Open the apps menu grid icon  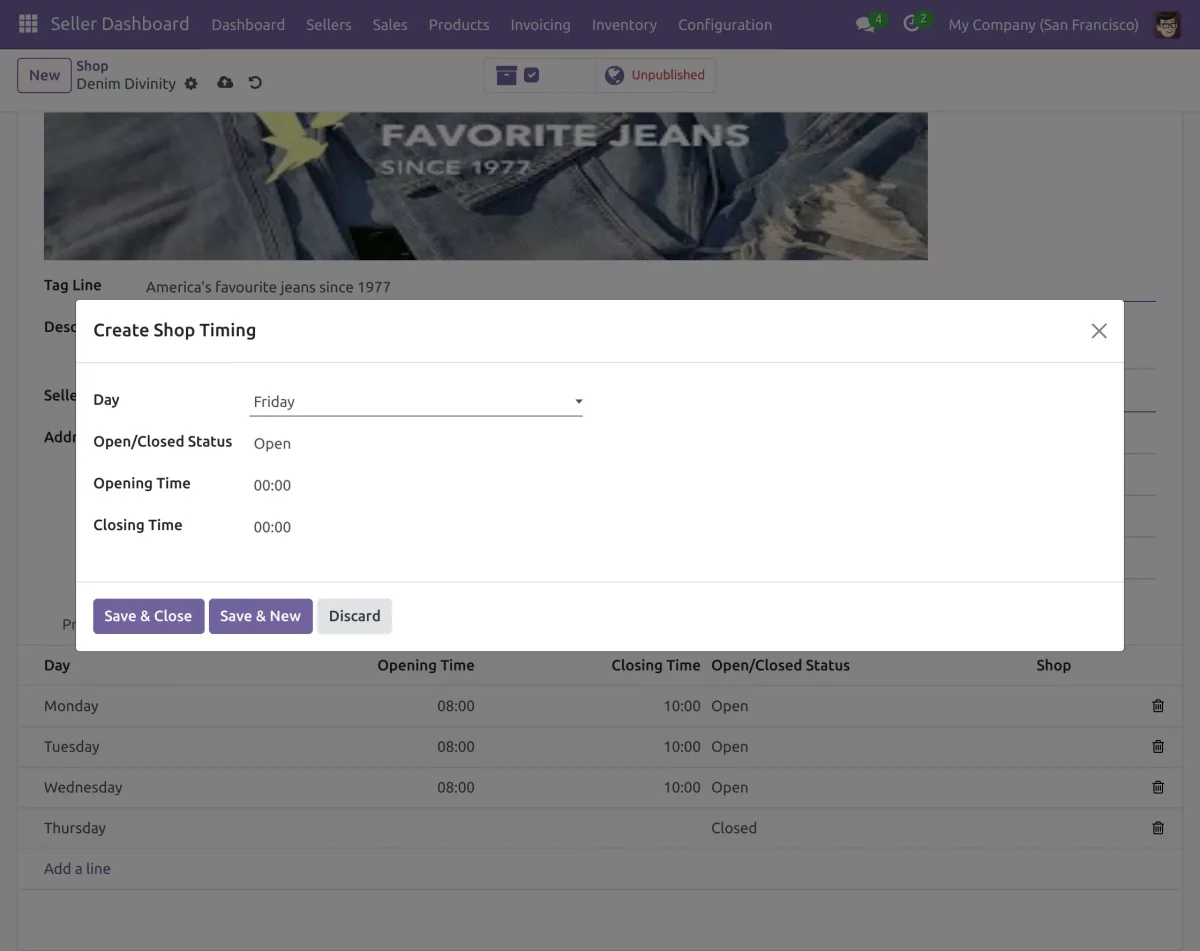(x=27, y=23)
